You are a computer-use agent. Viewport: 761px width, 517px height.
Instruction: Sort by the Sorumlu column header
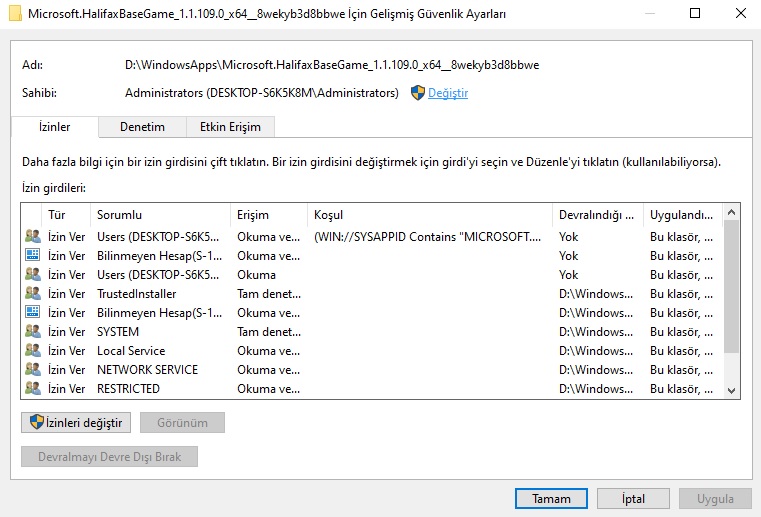point(160,215)
